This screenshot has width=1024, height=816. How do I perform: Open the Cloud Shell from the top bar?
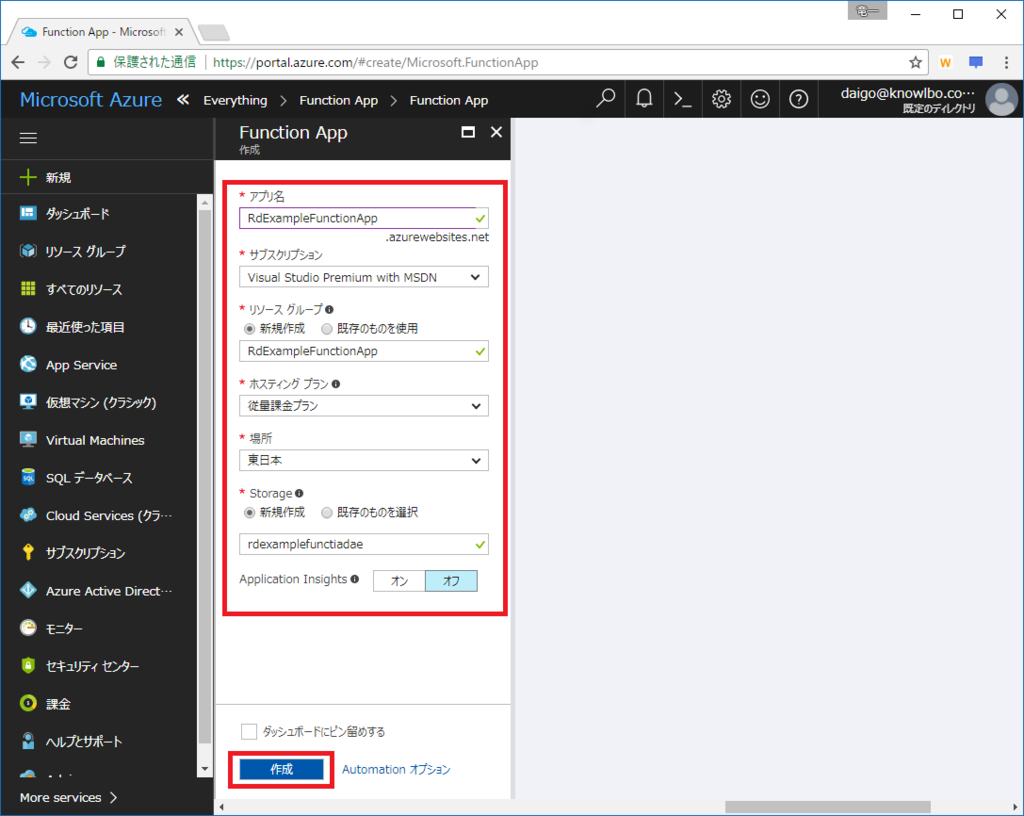click(x=683, y=99)
